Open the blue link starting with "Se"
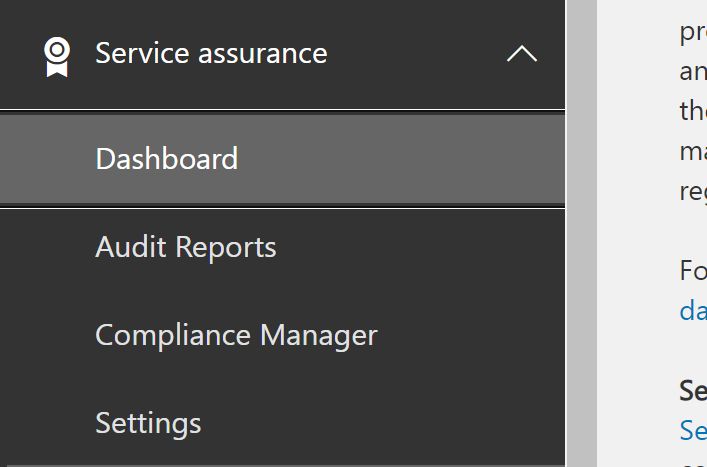Screen dimensions: 707x467 (693, 430)
